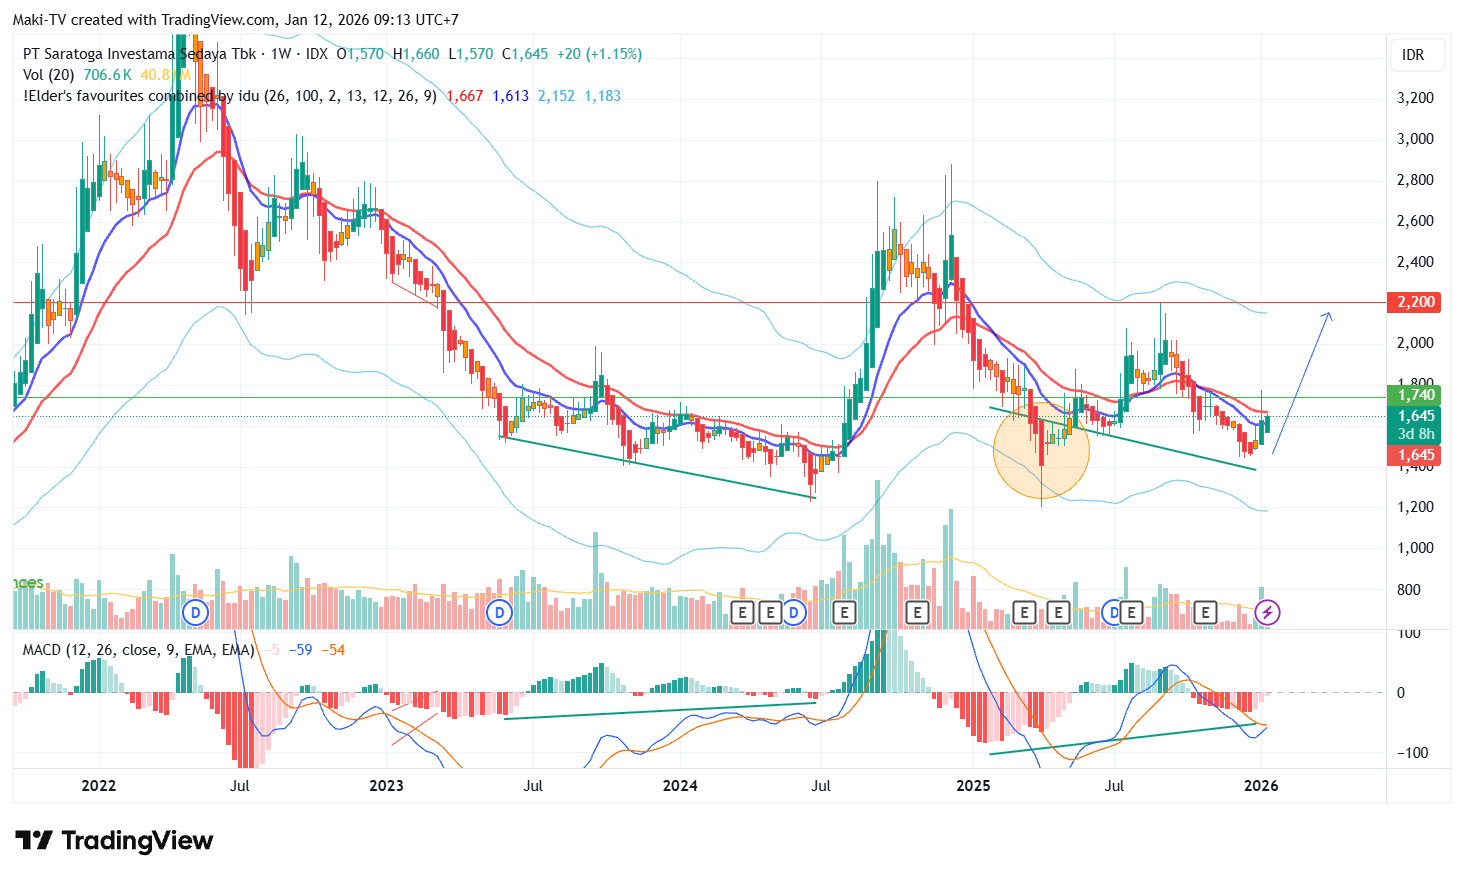Click the blue indicator value 1,613
The image size is (1464, 878).
click(511, 96)
